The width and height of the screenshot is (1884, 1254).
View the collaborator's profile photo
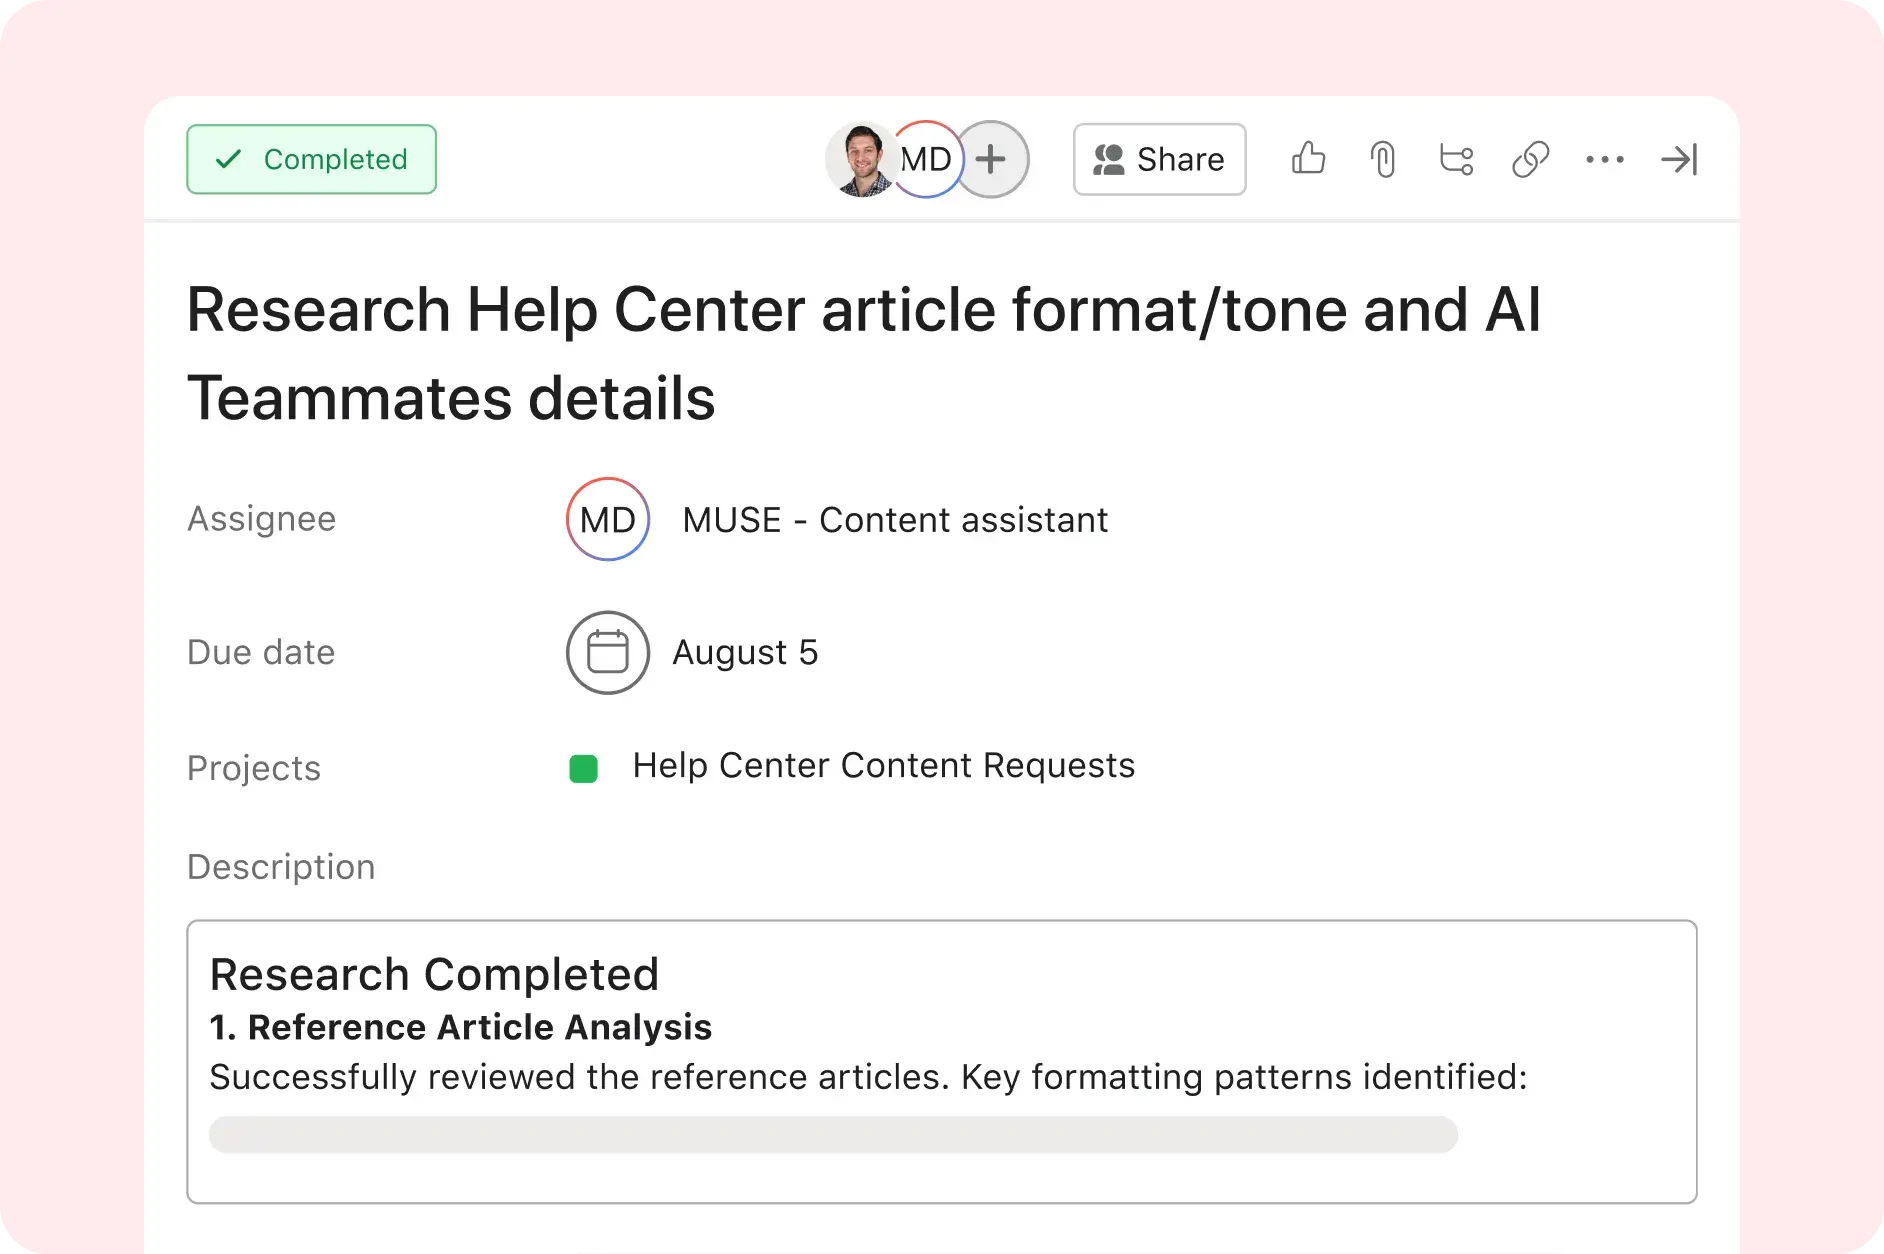pos(860,158)
